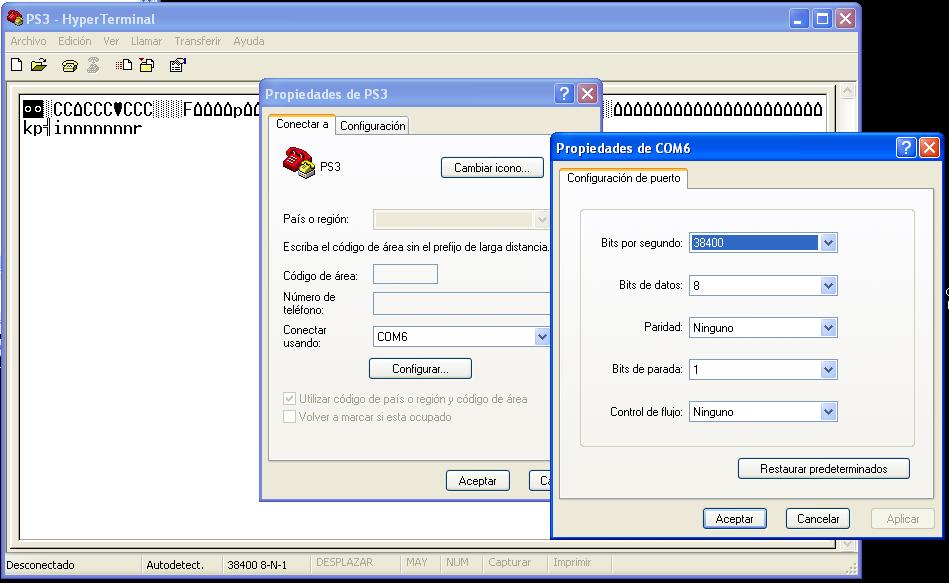Select the 'Configuración de puerto' tab
The width and height of the screenshot is (949, 583).
[x=623, y=178]
